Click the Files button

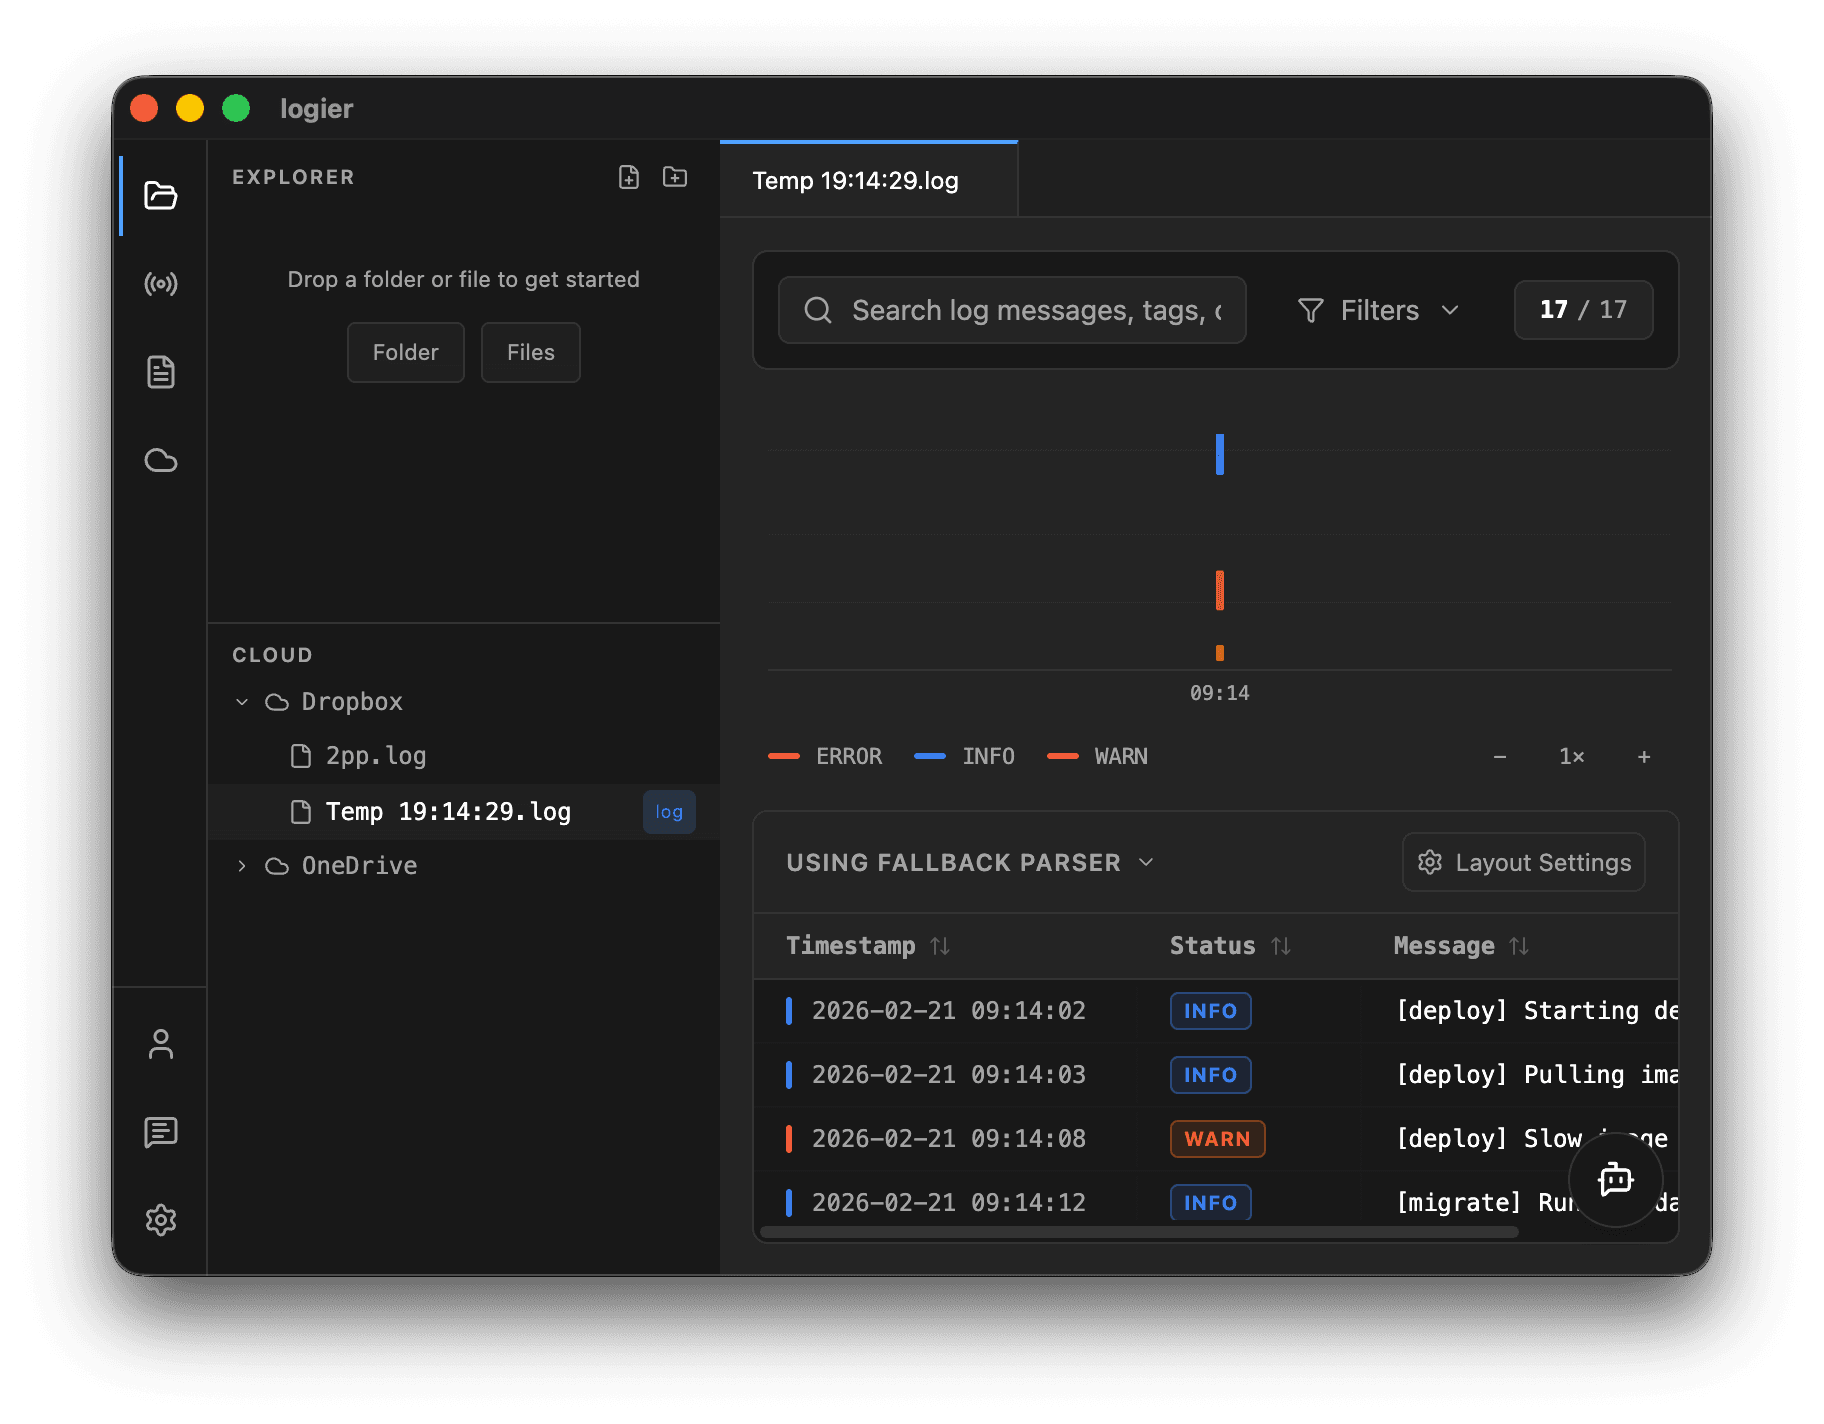(x=530, y=352)
